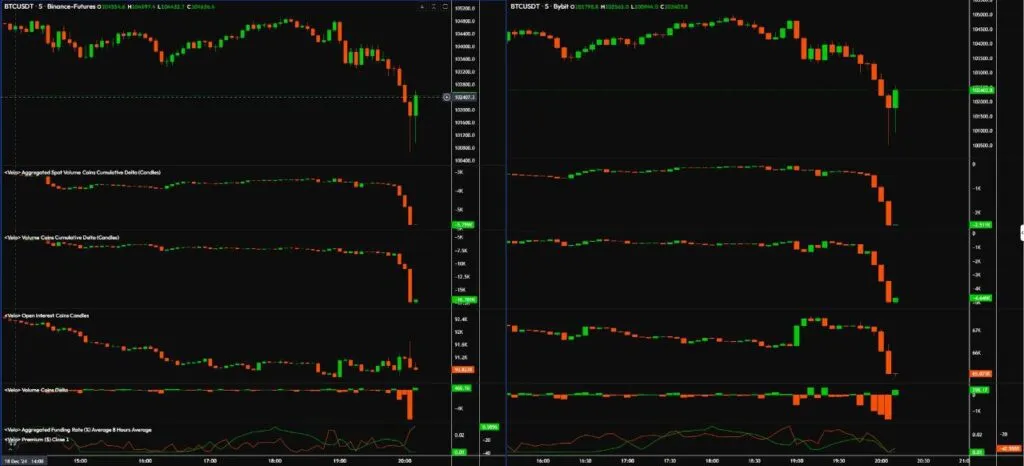Viewport: 1024px width, 466px height.
Task: Click the Binance-Futures open price value after O
Action: point(113,7)
